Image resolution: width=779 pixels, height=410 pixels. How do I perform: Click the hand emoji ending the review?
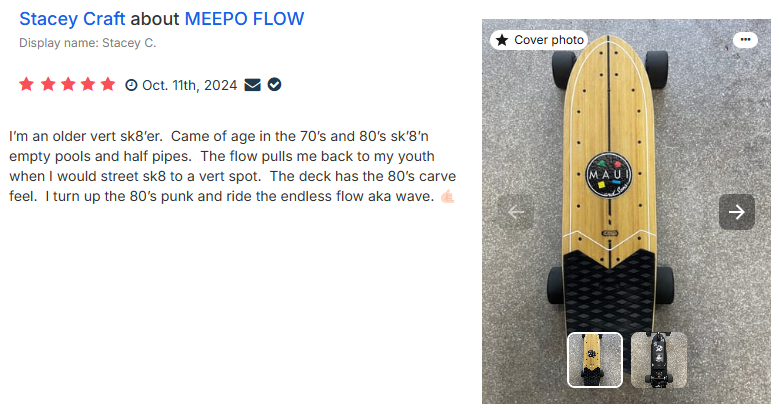click(447, 197)
